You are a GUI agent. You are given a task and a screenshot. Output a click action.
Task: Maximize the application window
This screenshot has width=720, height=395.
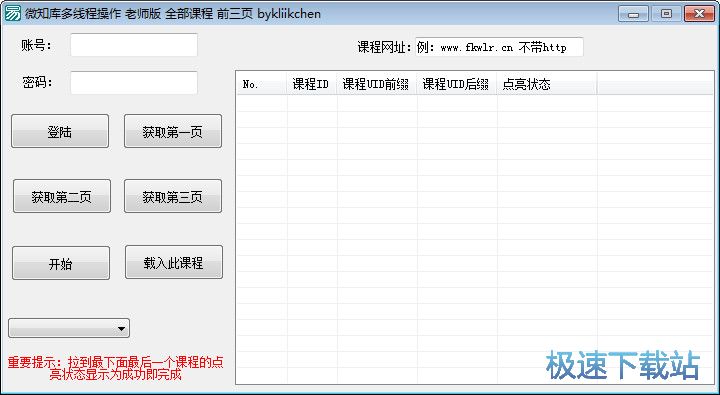pos(666,13)
